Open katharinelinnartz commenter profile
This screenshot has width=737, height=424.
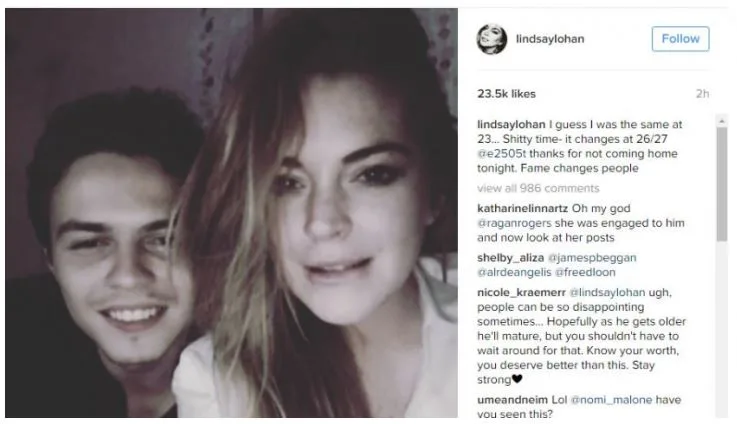pos(522,208)
